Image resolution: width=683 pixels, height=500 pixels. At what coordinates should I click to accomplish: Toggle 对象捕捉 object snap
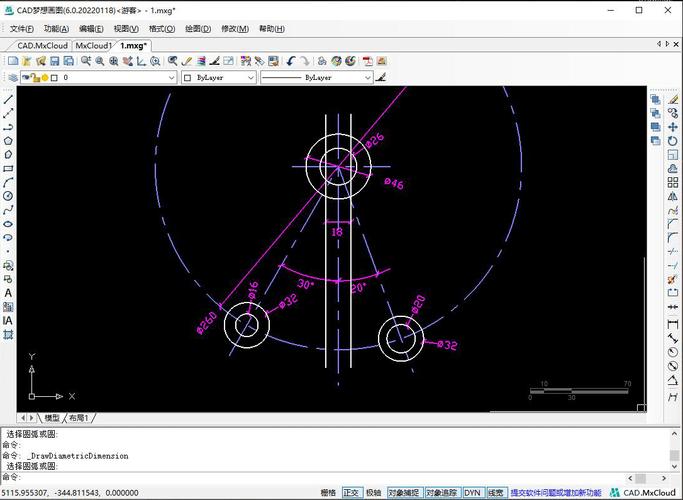point(403,492)
